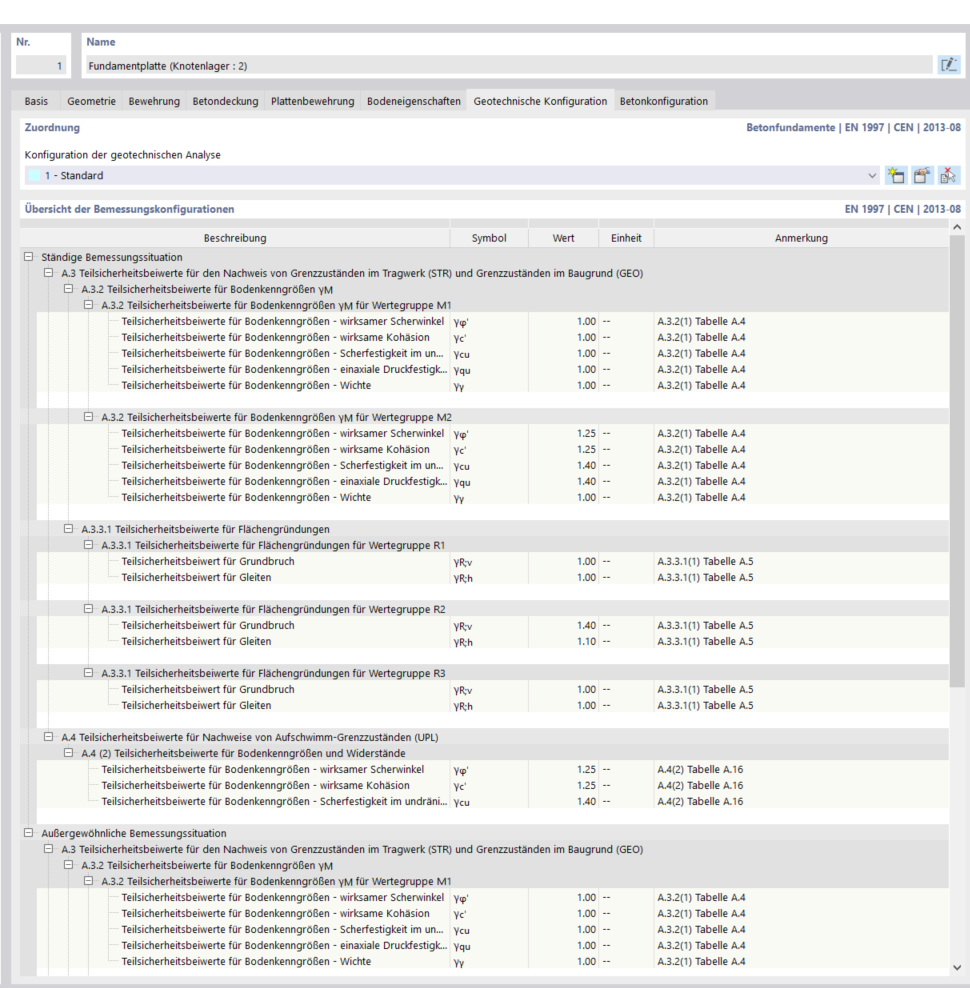
Task: Collapse the Wertegruppe M2 group
Action: [88, 416]
